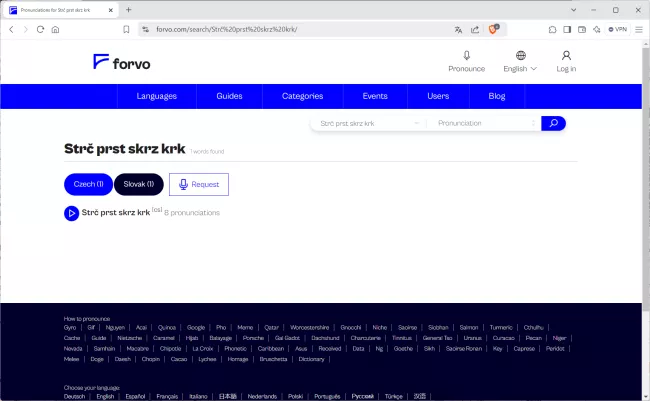Close the Forvo browser tab
This screenshot has width=650, height=401.
click(111, 10)
